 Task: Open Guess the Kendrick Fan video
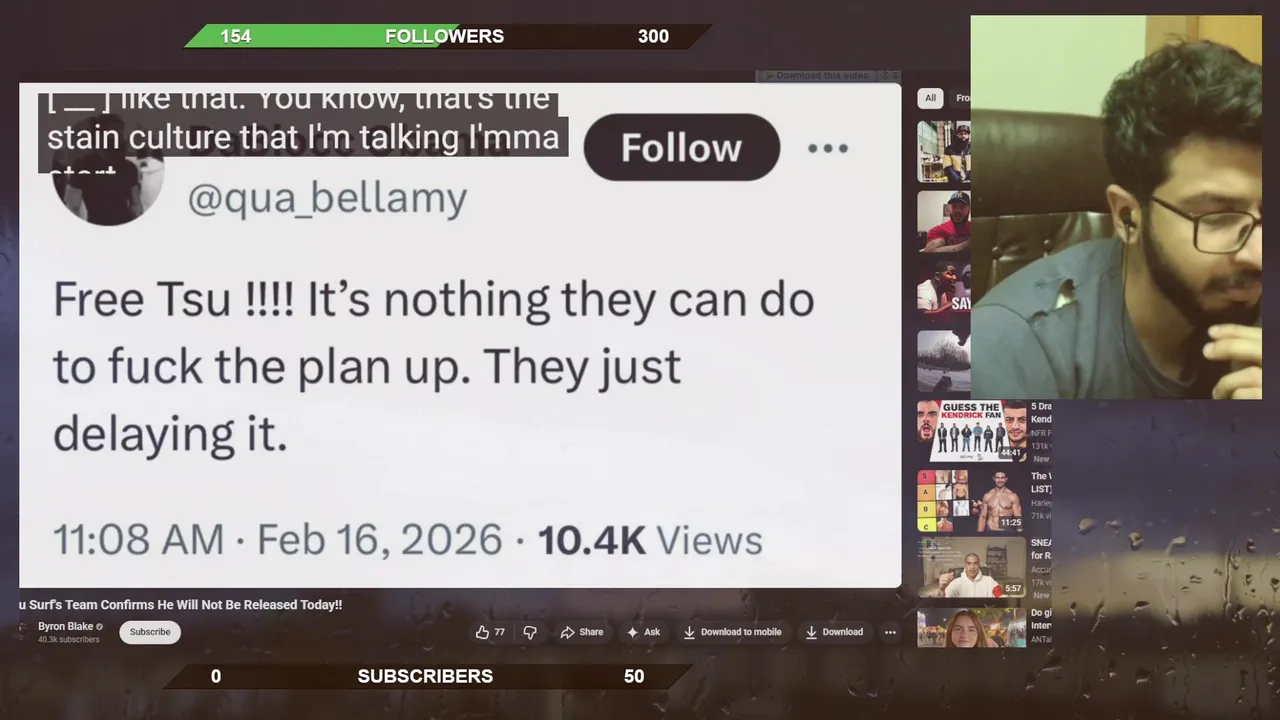point(972,430)
